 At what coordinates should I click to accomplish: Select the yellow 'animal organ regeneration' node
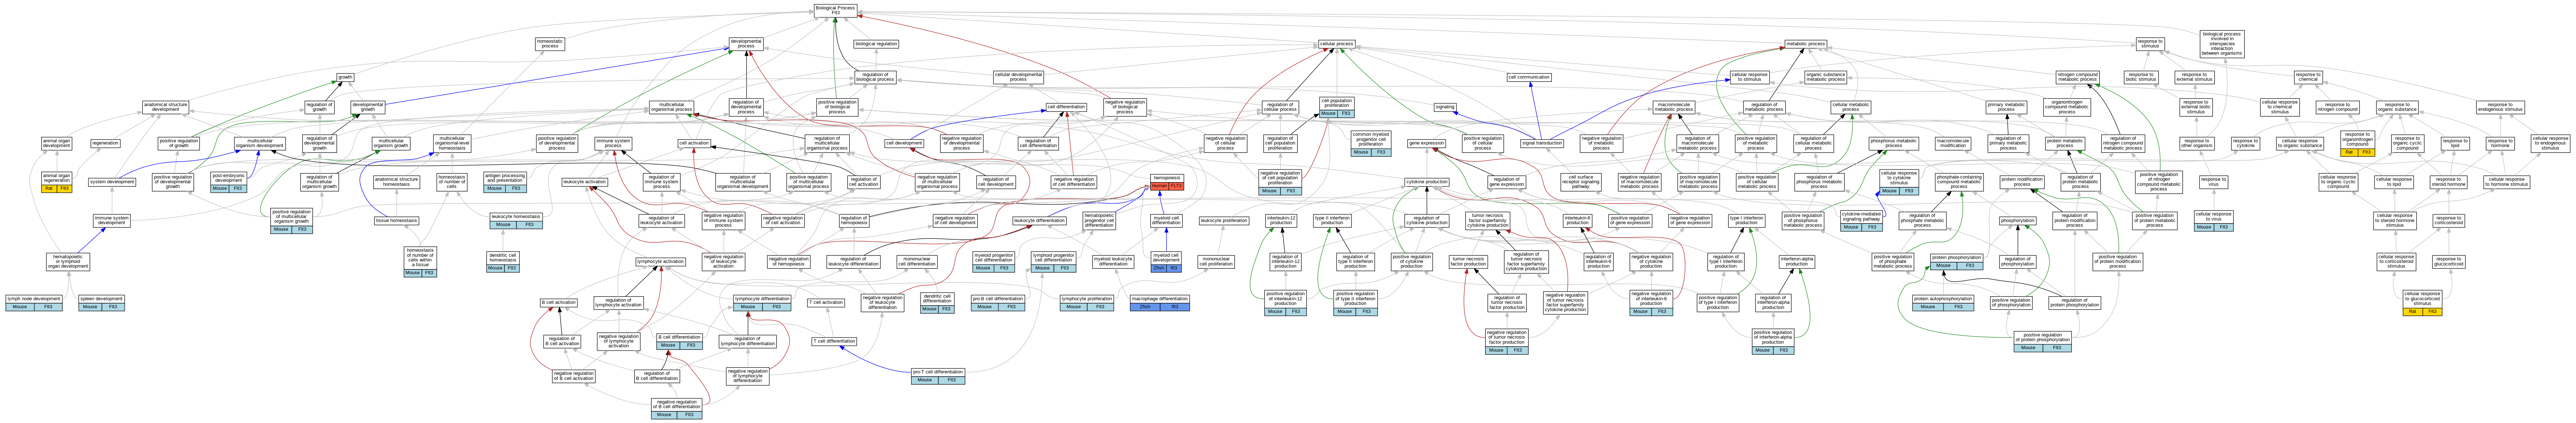click(x=56, y=182)
